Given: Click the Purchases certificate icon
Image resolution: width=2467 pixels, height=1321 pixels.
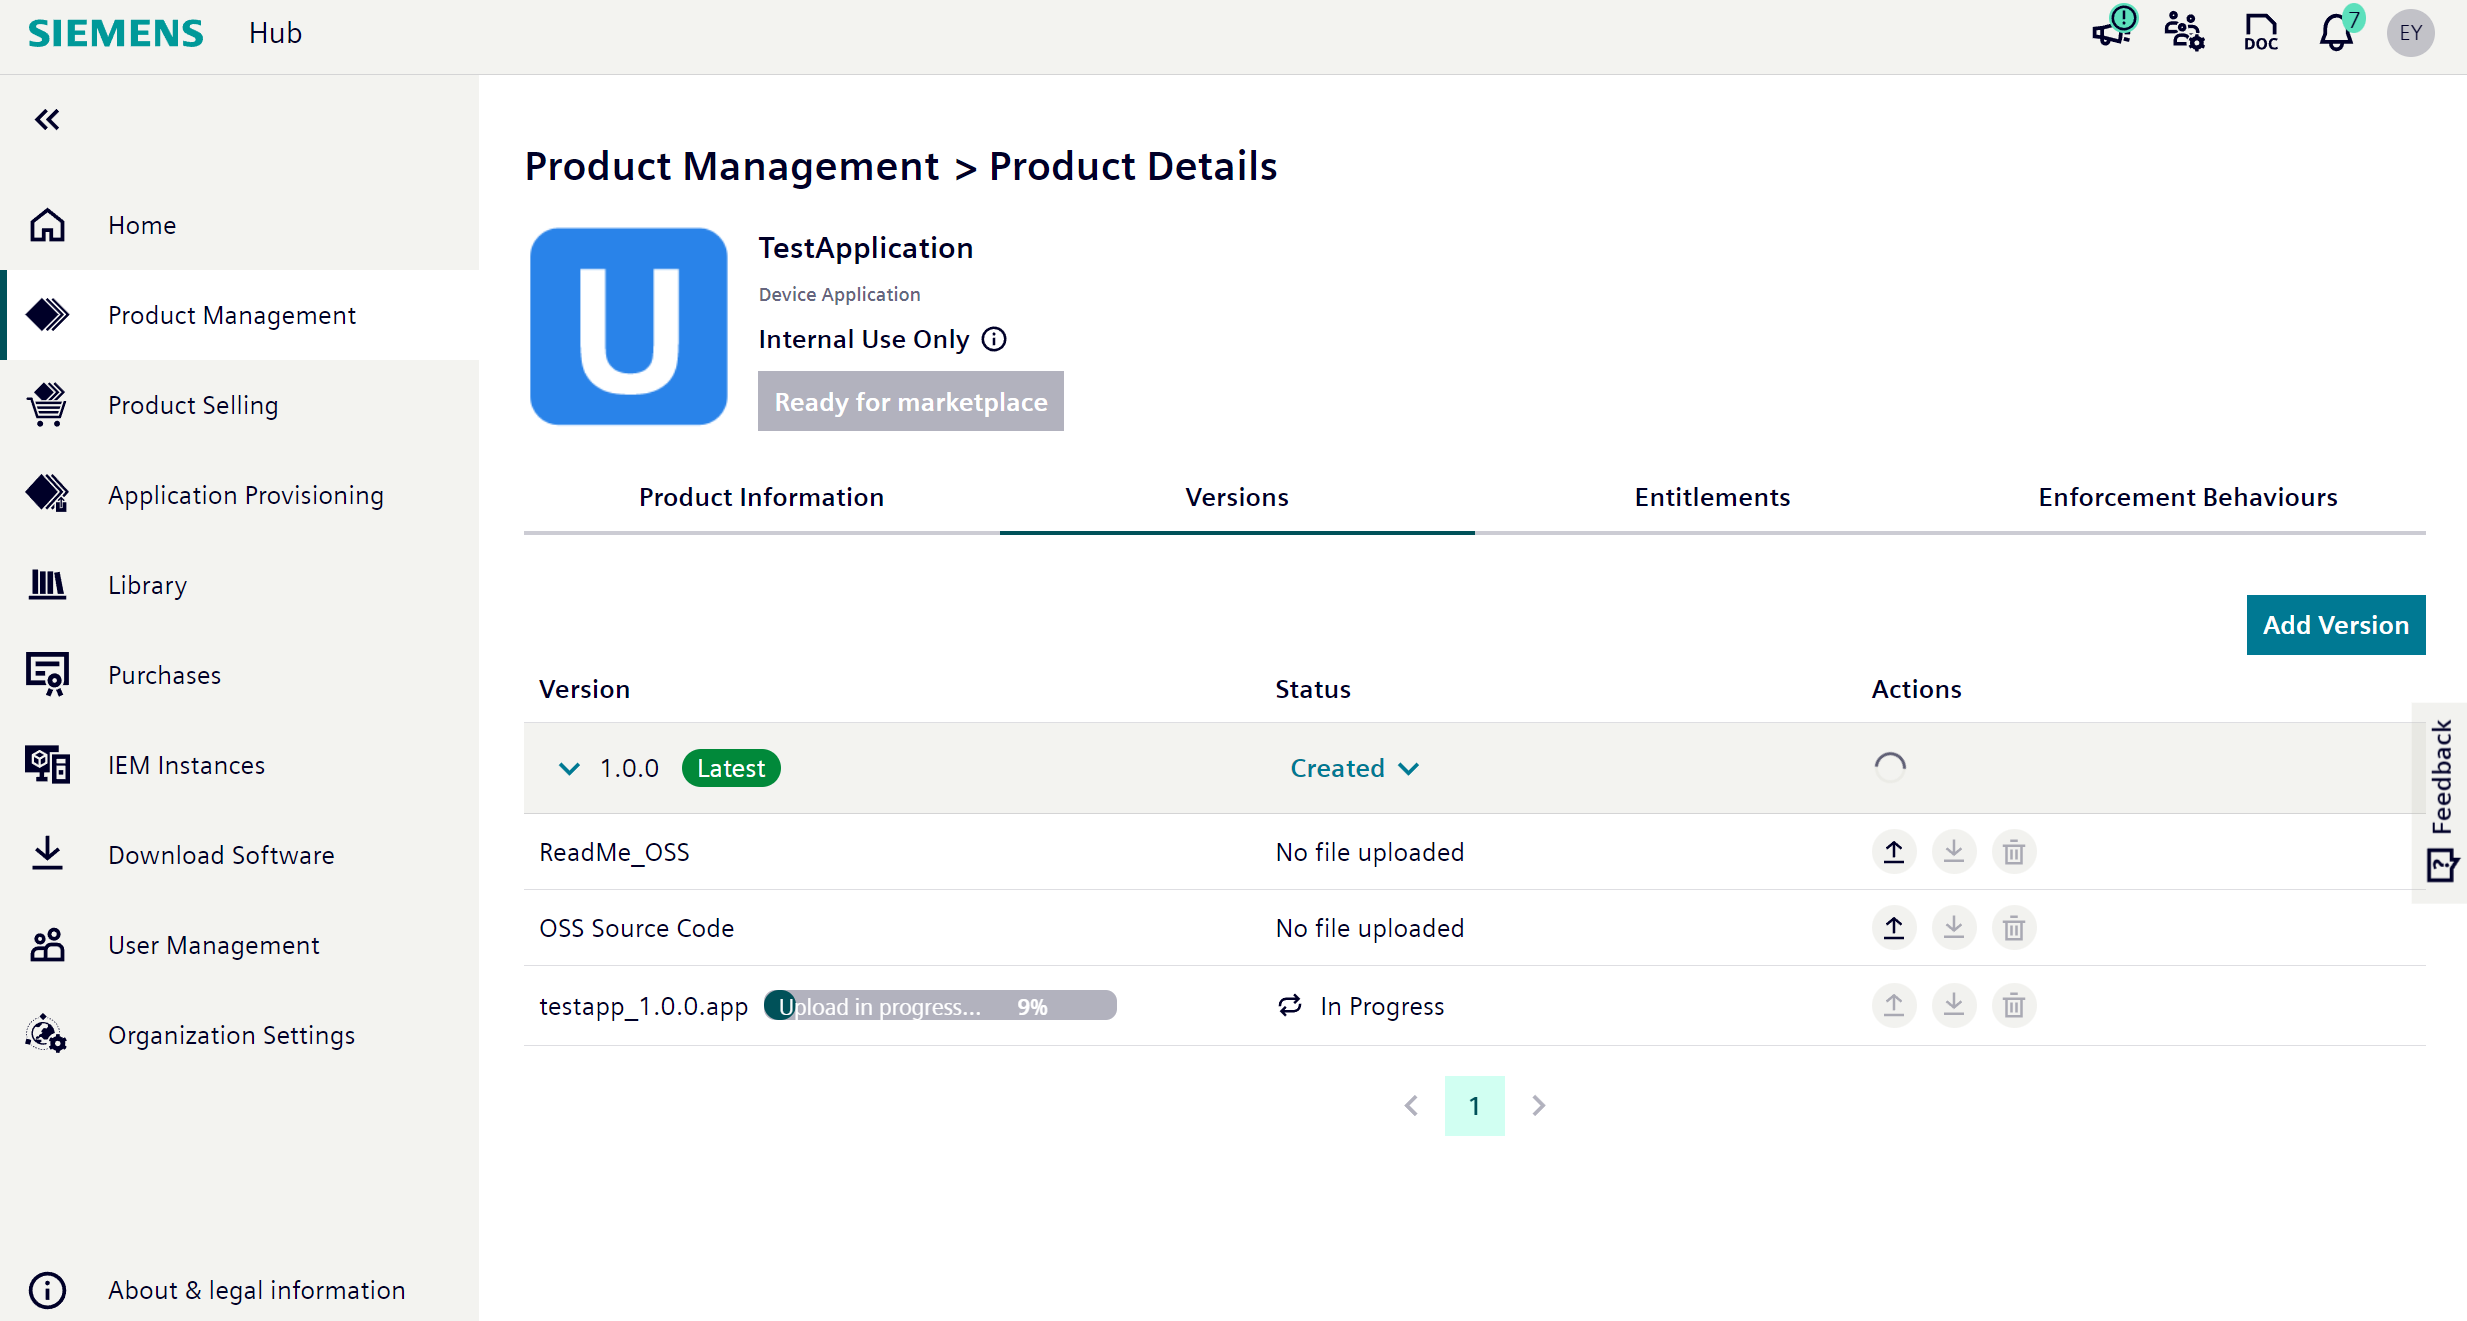Looking at the screenshot, I should [47, 674].
